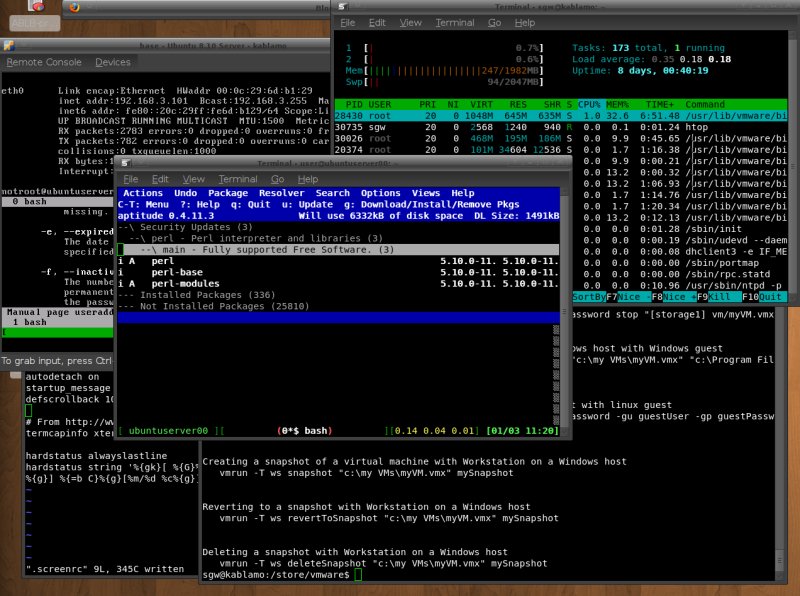Select htop process row 30735 sgw
The height and width of the screenshot is (596, 800).
coord(561,127)
